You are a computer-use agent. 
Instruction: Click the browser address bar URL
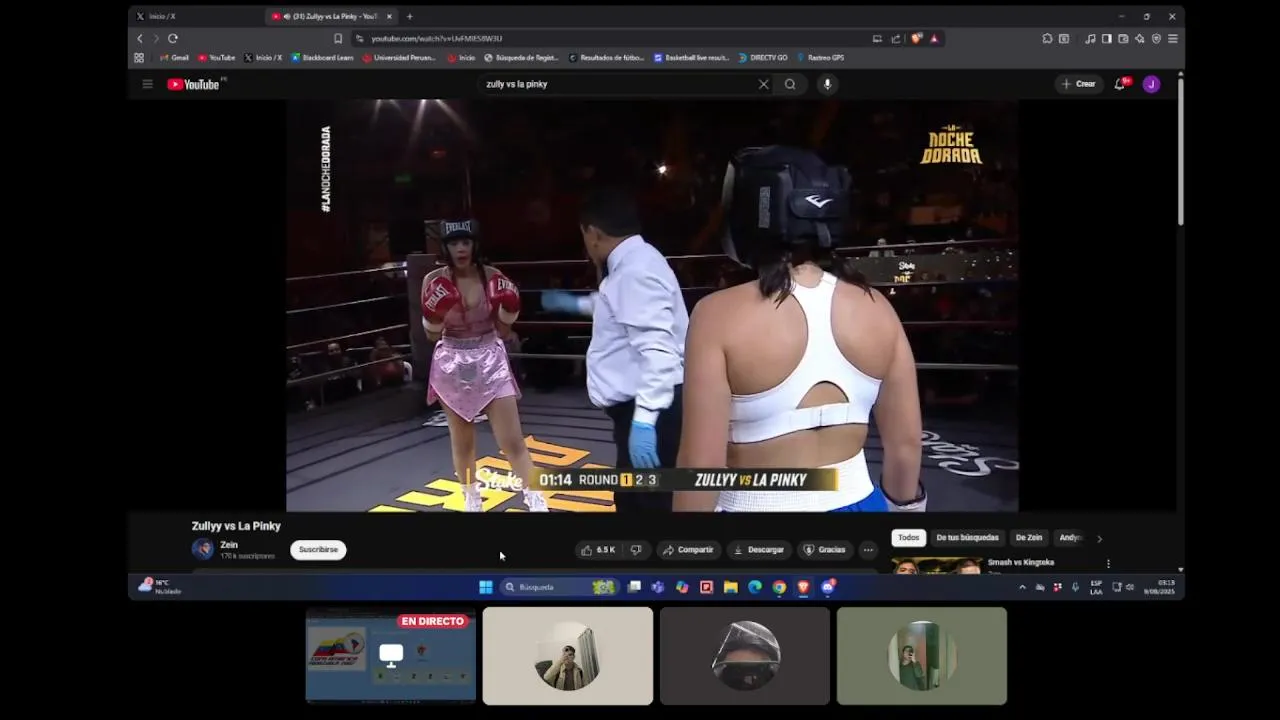pyautogui.click(x=436, y=38)
